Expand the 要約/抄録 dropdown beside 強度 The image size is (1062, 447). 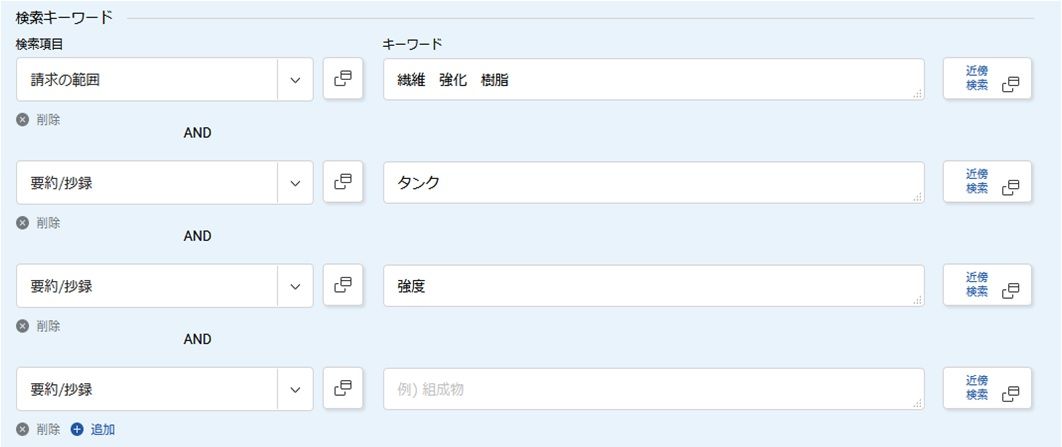point(295,286)
